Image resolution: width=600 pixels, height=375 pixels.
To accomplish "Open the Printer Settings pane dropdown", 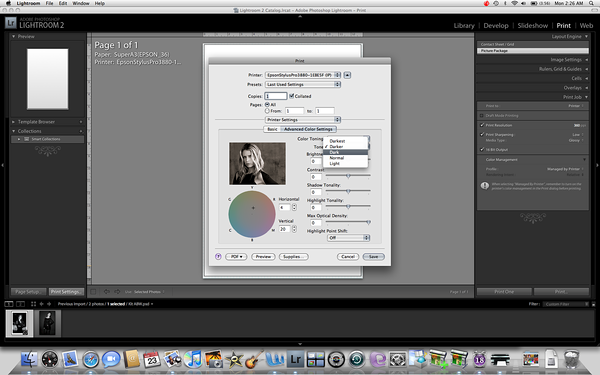I will click(303, 120).
